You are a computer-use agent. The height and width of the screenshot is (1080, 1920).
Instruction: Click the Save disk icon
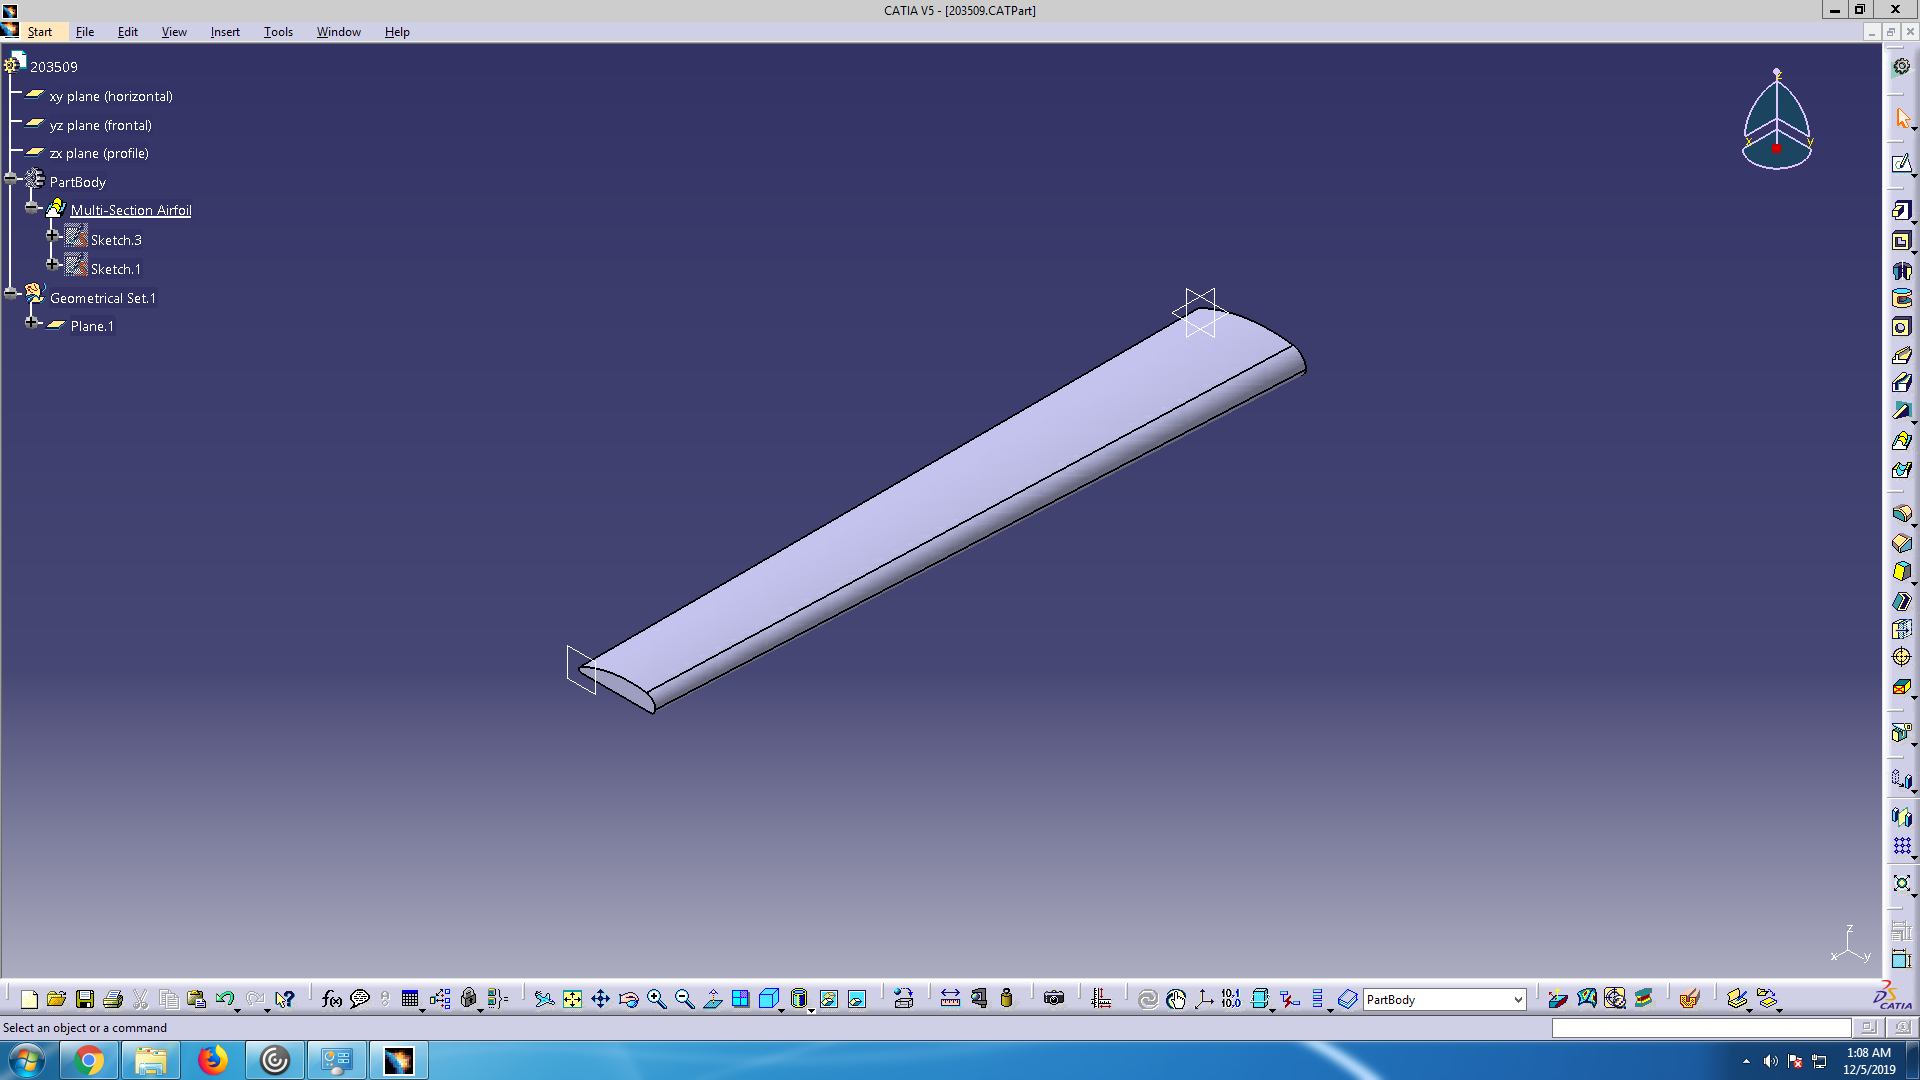pyautogui.click(x=85, y=999)
